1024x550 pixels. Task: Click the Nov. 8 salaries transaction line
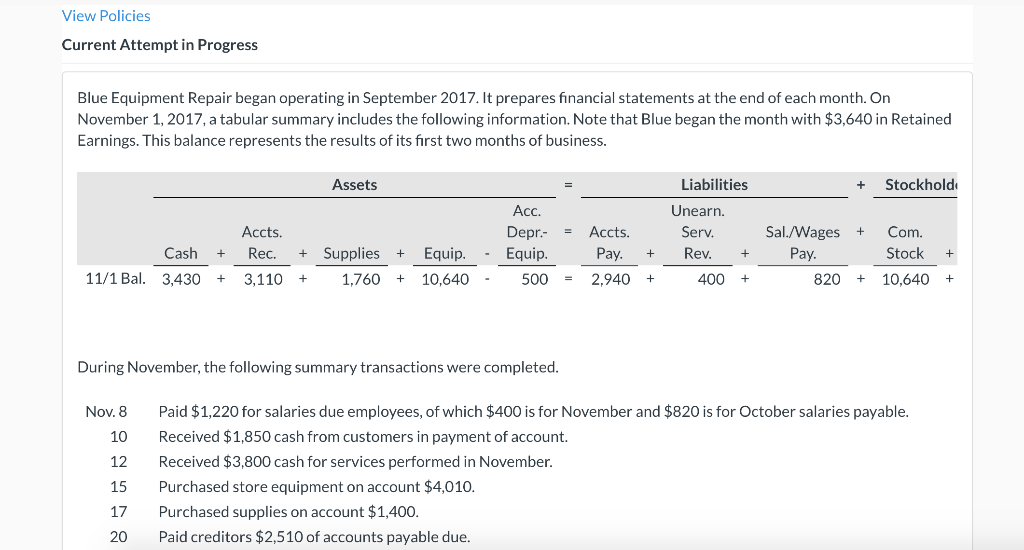[533, 412]
